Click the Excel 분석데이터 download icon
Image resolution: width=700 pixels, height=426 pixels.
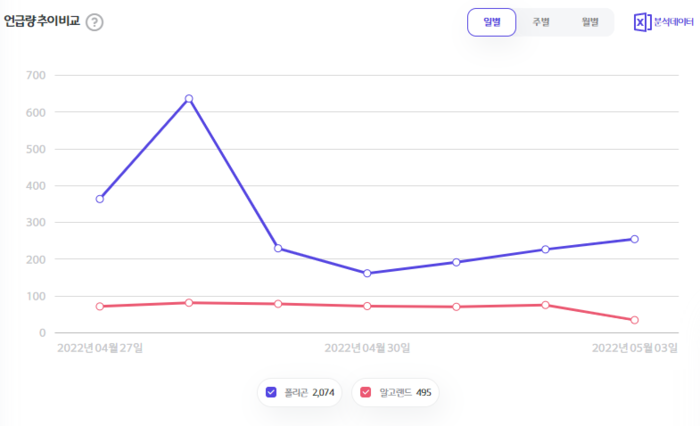[642, 22]
